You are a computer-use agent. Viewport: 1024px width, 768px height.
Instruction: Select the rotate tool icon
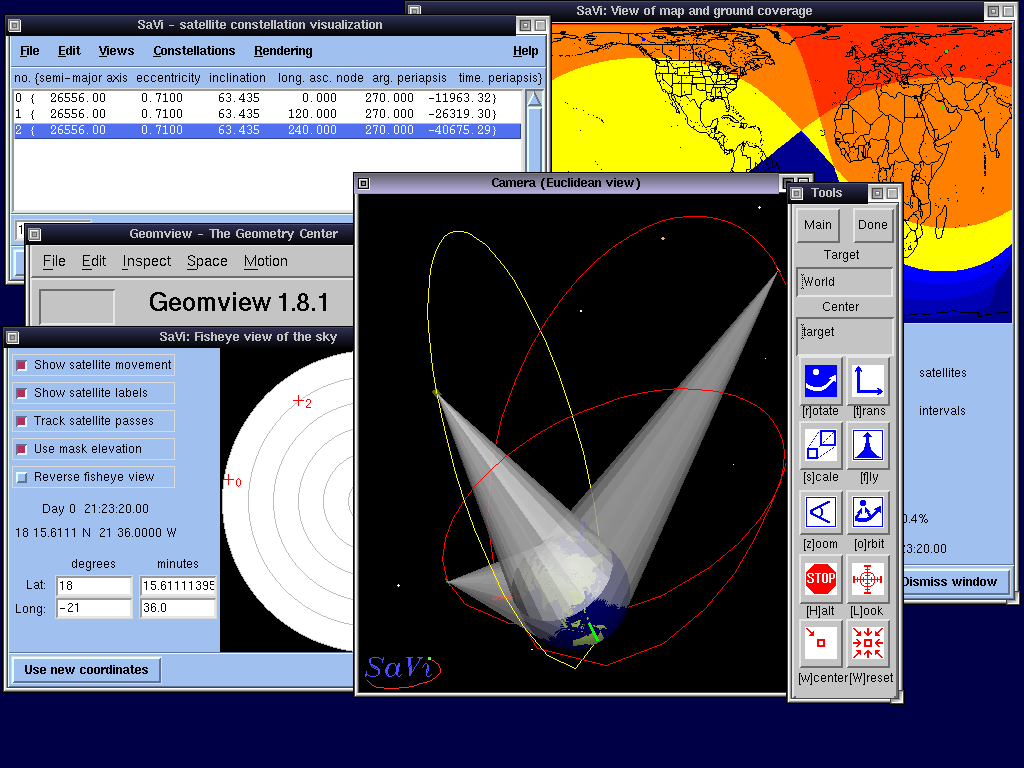821,382
